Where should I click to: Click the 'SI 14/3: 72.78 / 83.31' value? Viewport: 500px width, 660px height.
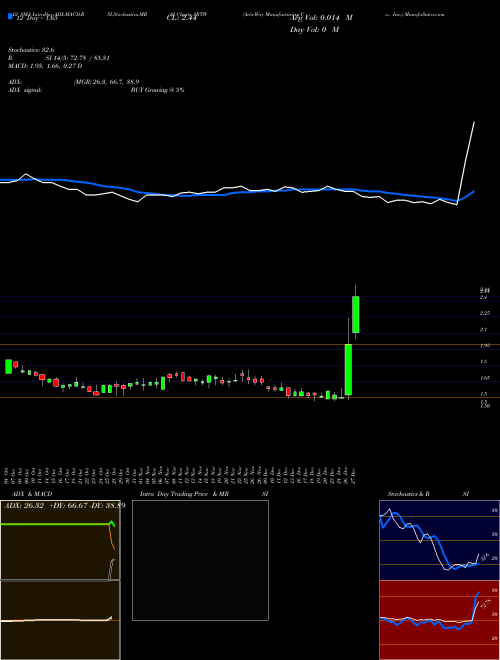click(78, 58)
